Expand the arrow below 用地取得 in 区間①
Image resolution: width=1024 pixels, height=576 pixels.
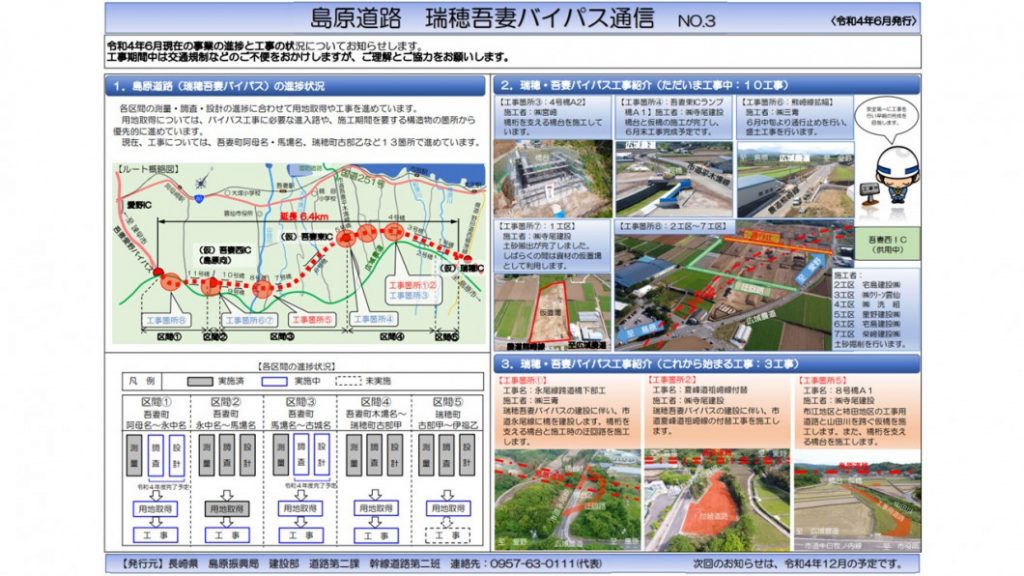click(157, 522)
